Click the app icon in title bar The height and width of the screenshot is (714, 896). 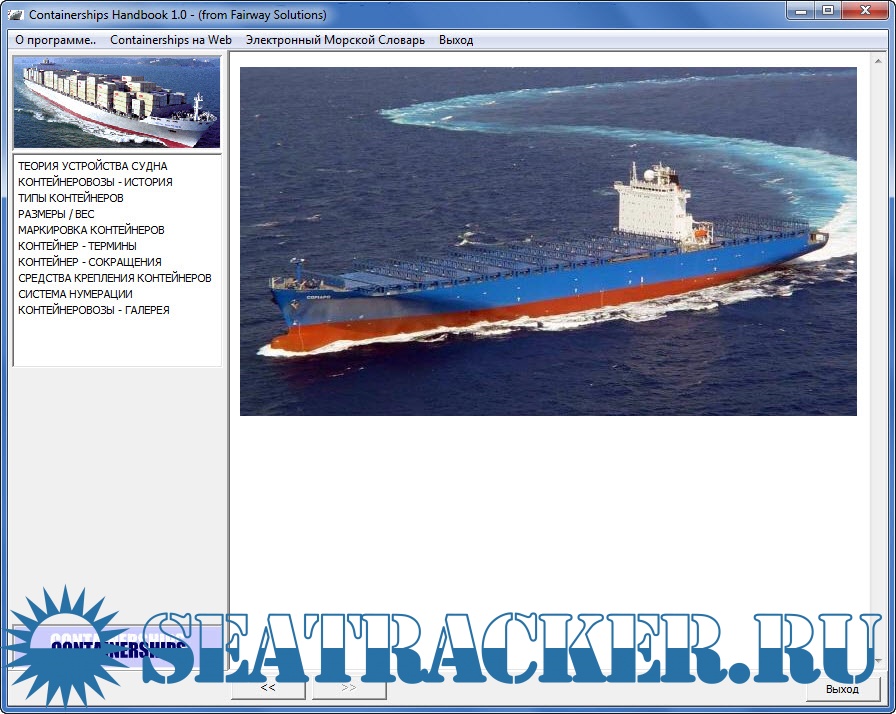[x=15, y=15]
